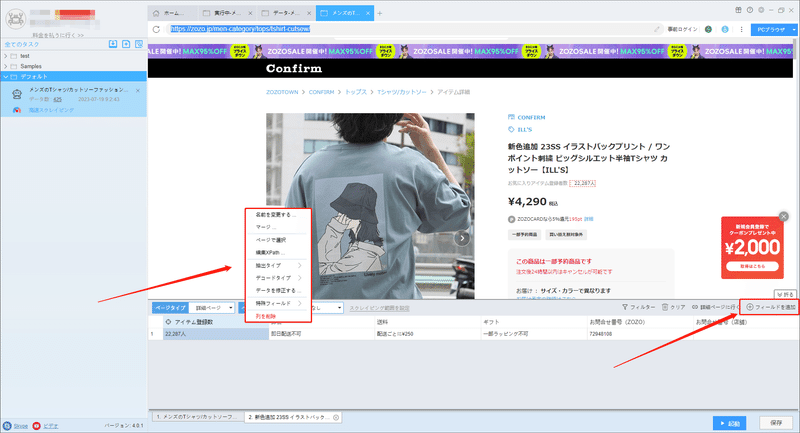This screenshot has width=800, height=433.
Task: Click the gift box icon in title bar
Action: point(738,10)
